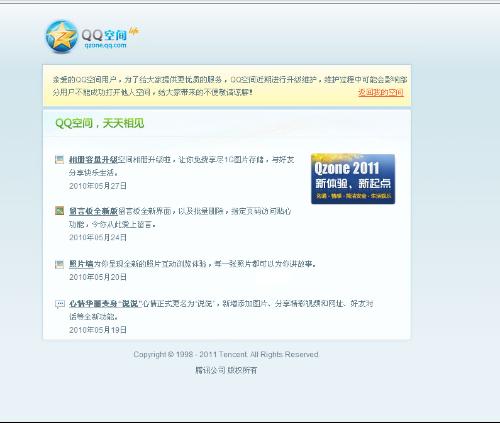The image size is (500, 423).
Task: Click the icon beside 照片墙 news item
Action: pyautogui.click(x=59, y=264)
